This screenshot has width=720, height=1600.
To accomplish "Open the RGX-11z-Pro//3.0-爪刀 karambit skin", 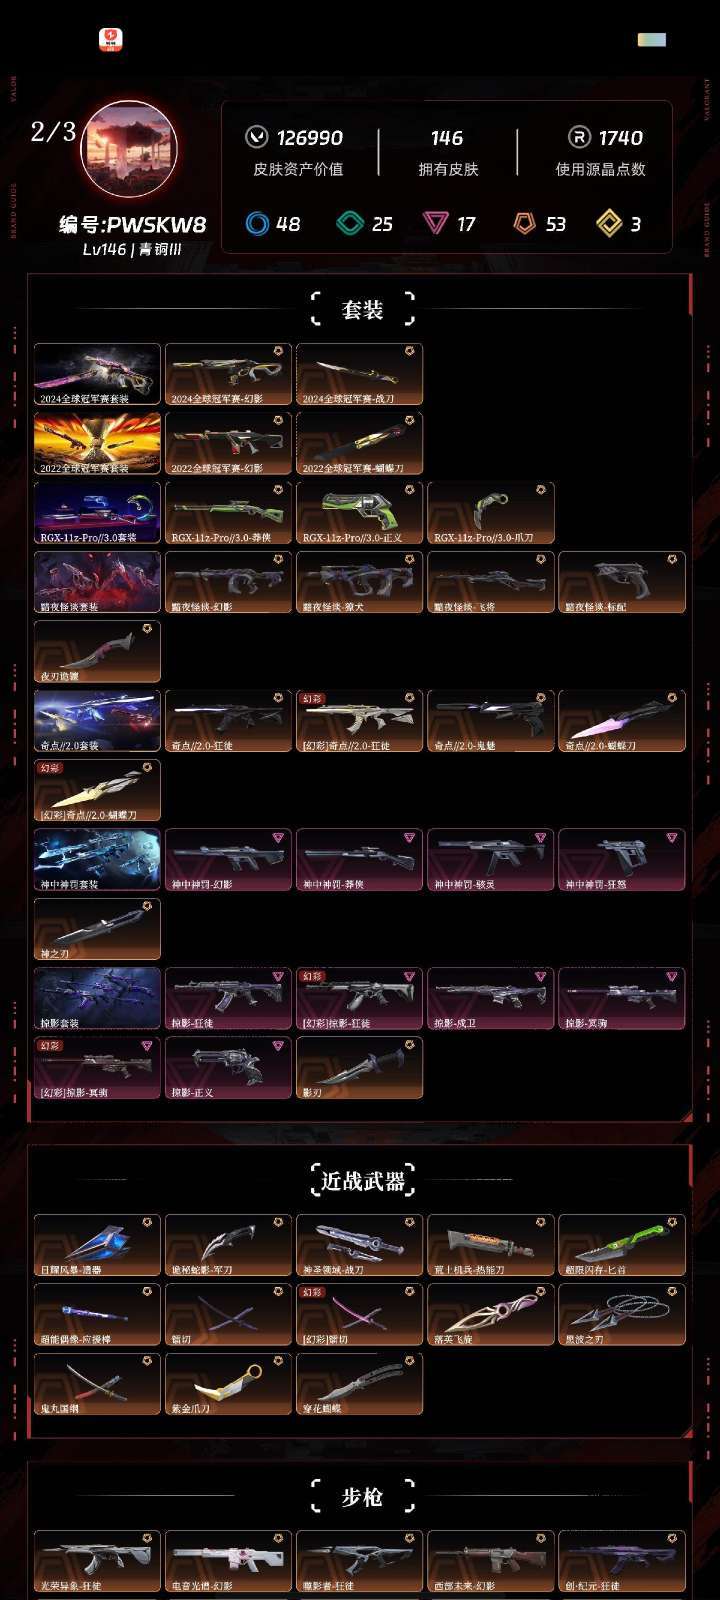I will coord(490,513).
